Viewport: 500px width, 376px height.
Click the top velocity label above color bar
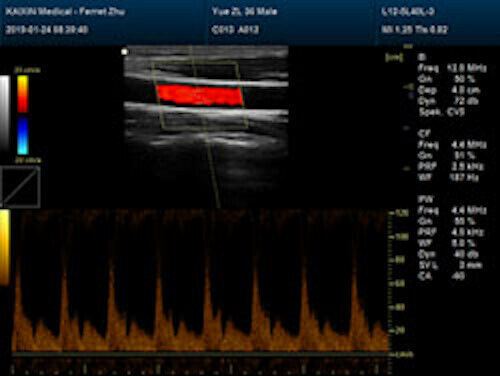(28, 70)
